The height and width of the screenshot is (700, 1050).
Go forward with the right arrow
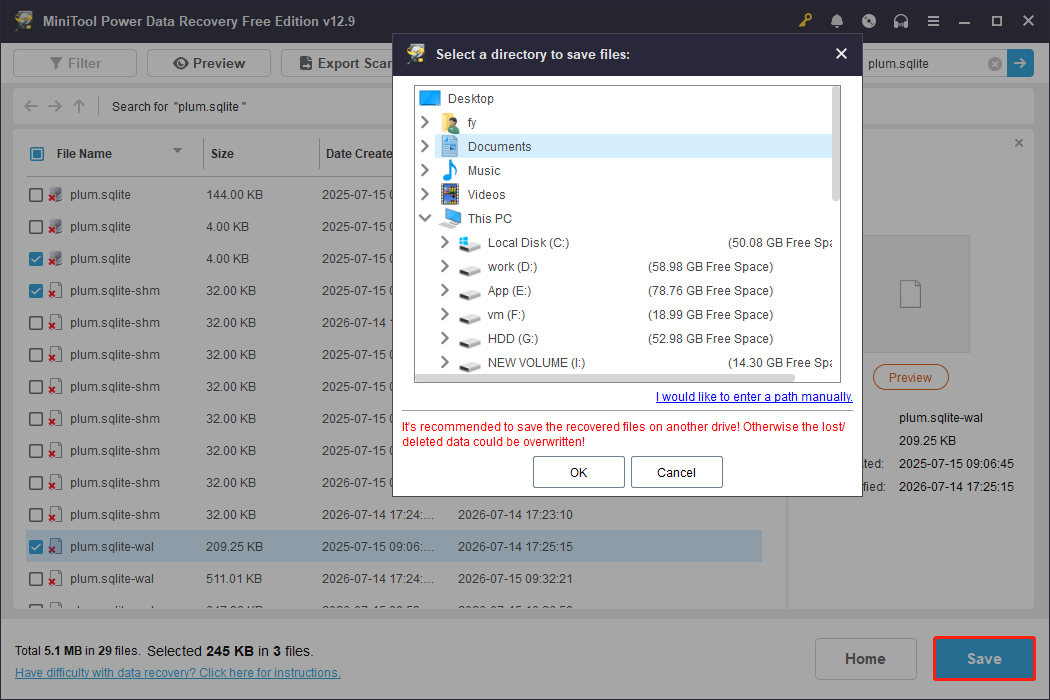[x=55, y=106]
